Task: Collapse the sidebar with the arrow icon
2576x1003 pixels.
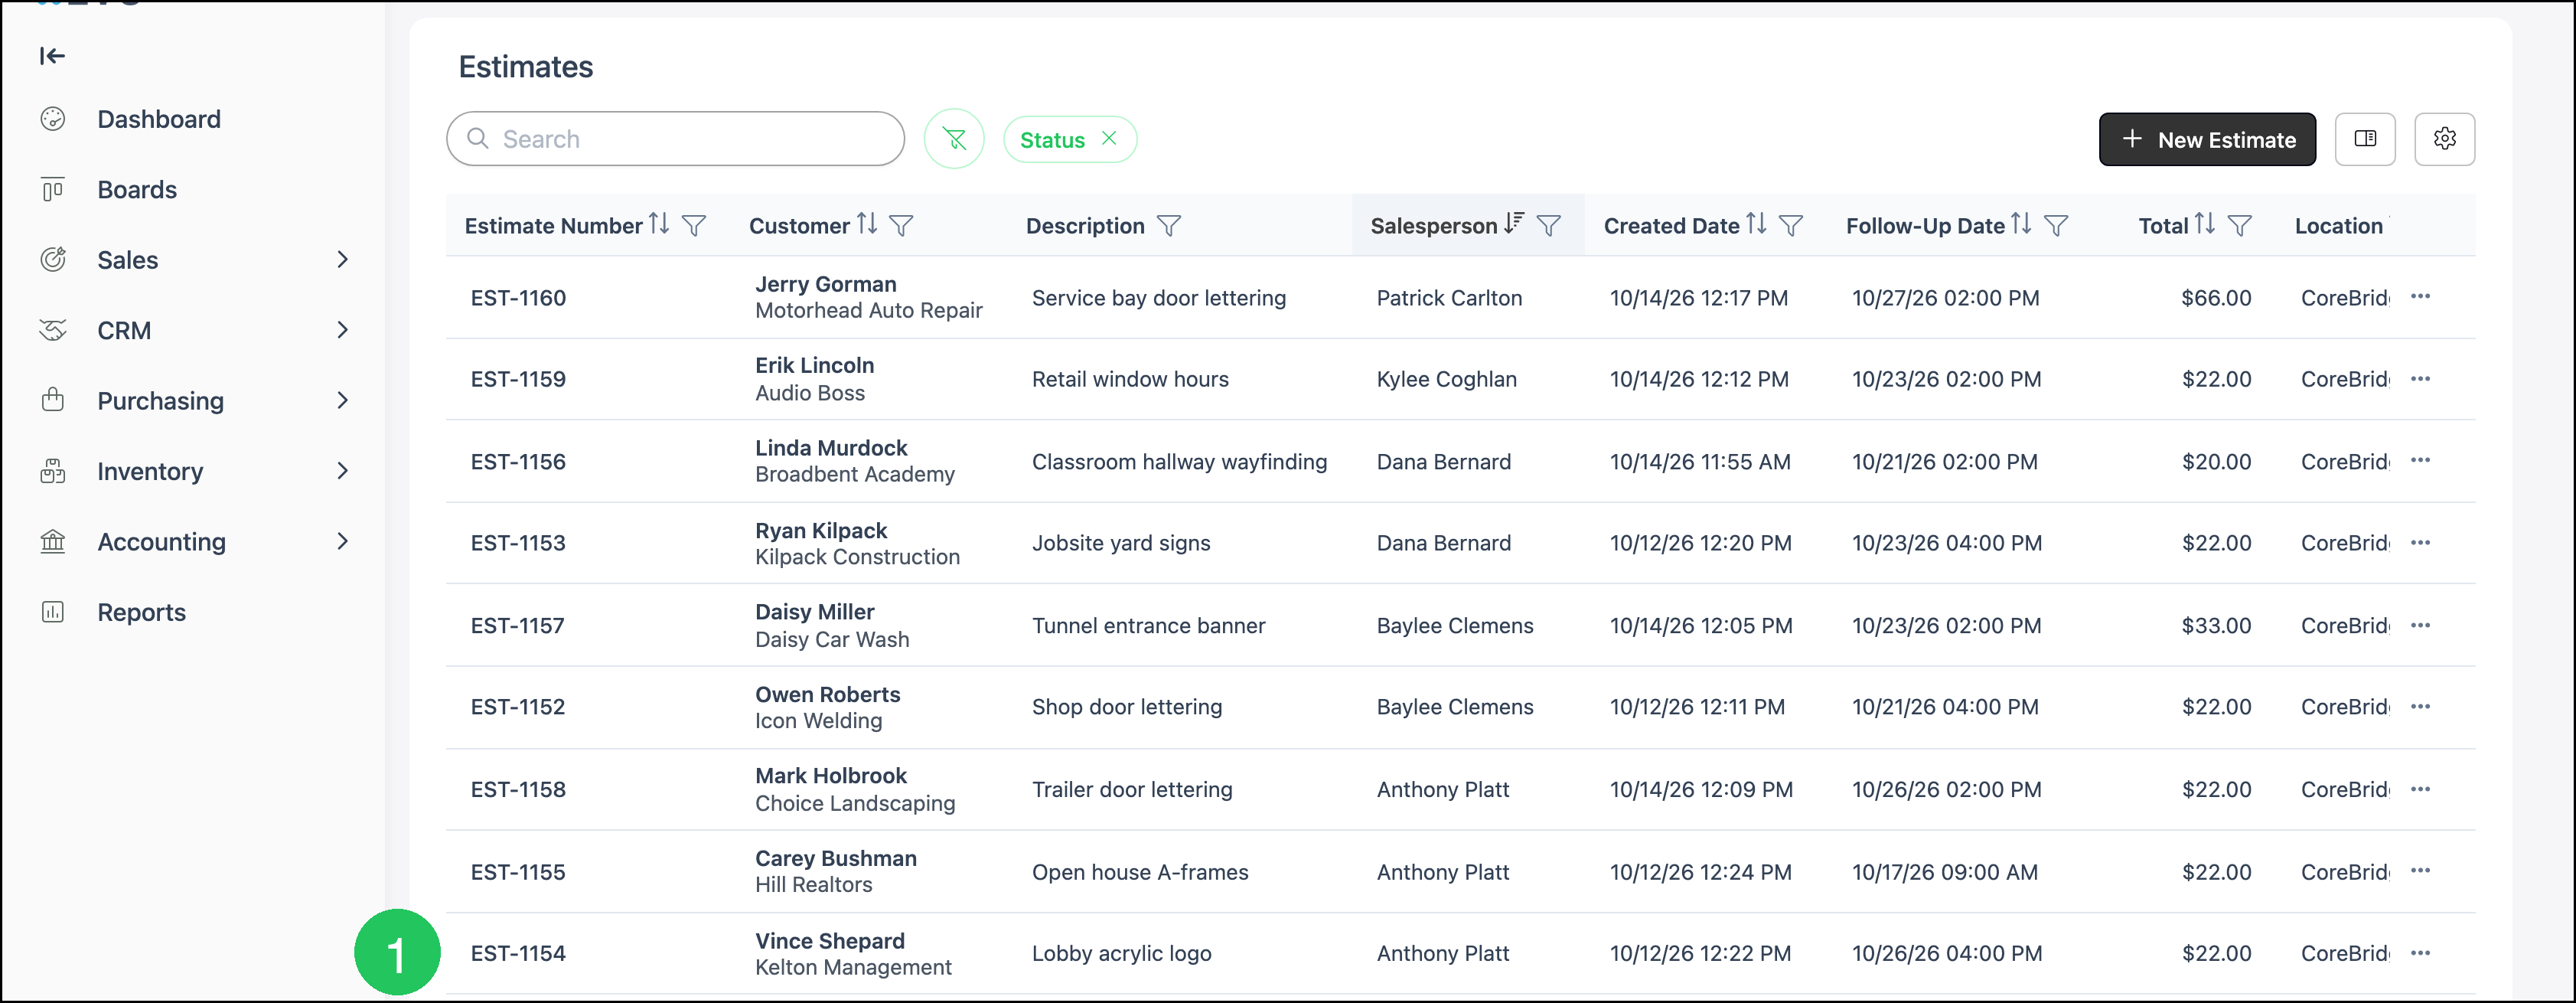Action: click(52, 56)
